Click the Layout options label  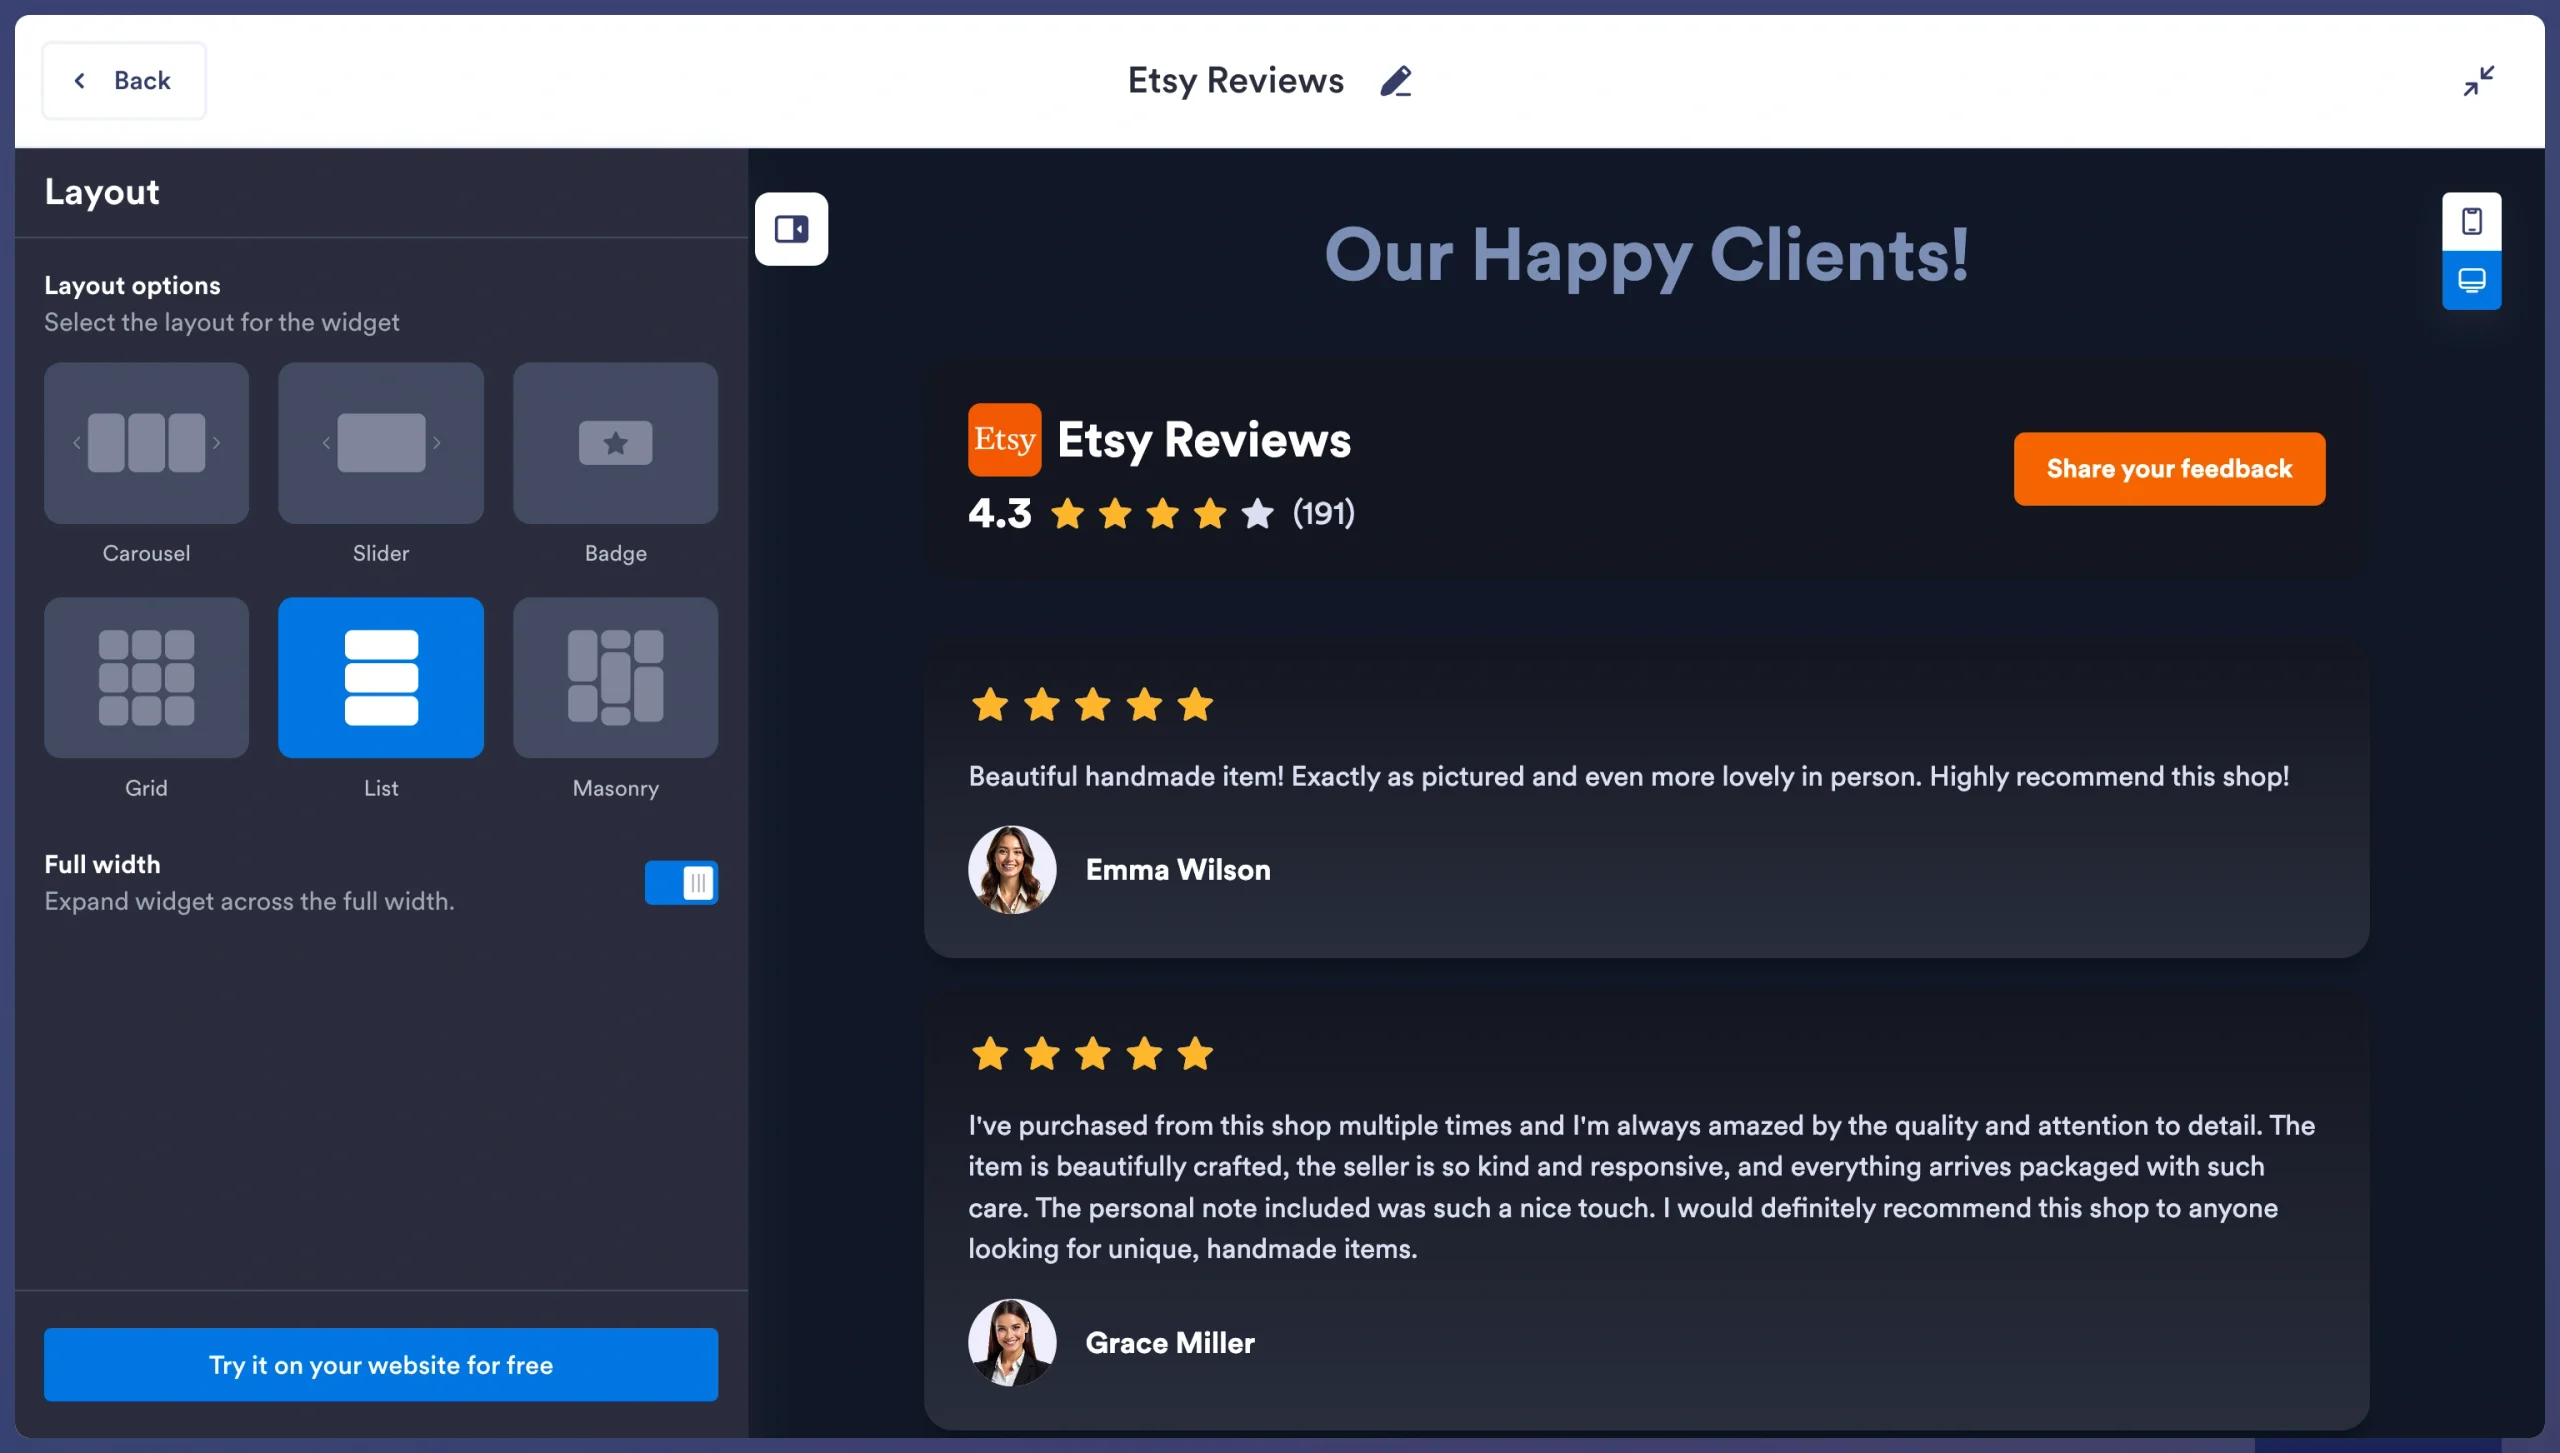tap(132, 285)
